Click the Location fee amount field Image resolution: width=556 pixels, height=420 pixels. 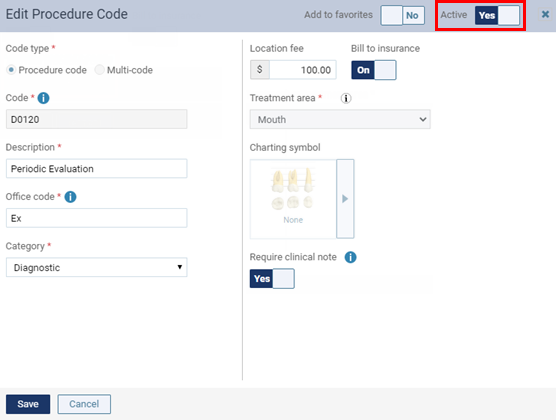[302, 70]
